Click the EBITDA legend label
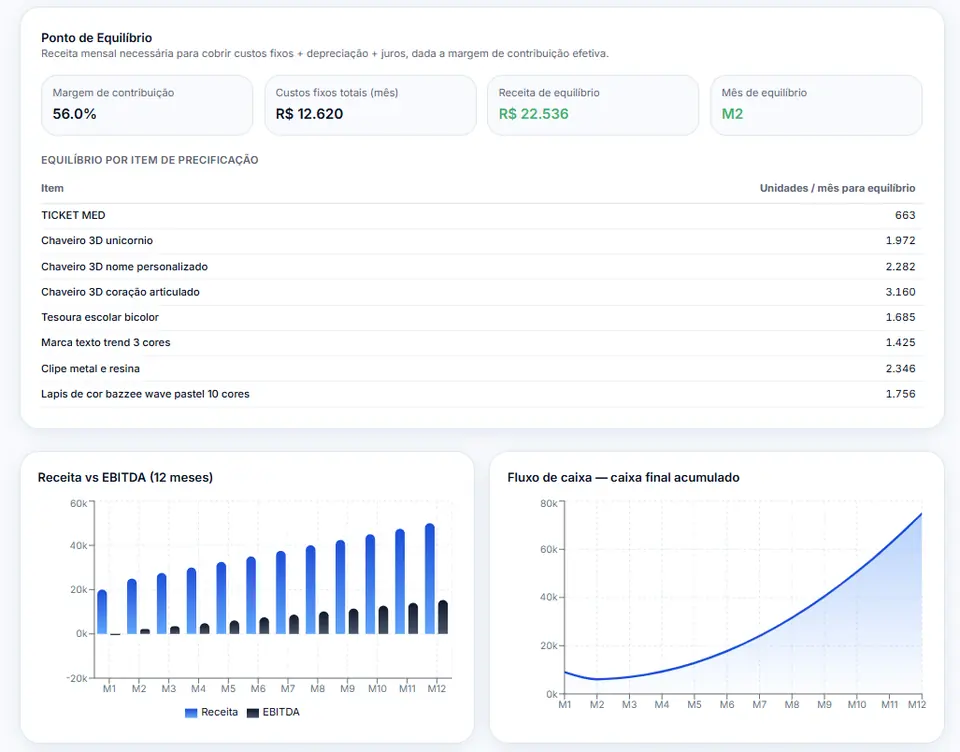The image size is (960, 752). tap(281, 712)
